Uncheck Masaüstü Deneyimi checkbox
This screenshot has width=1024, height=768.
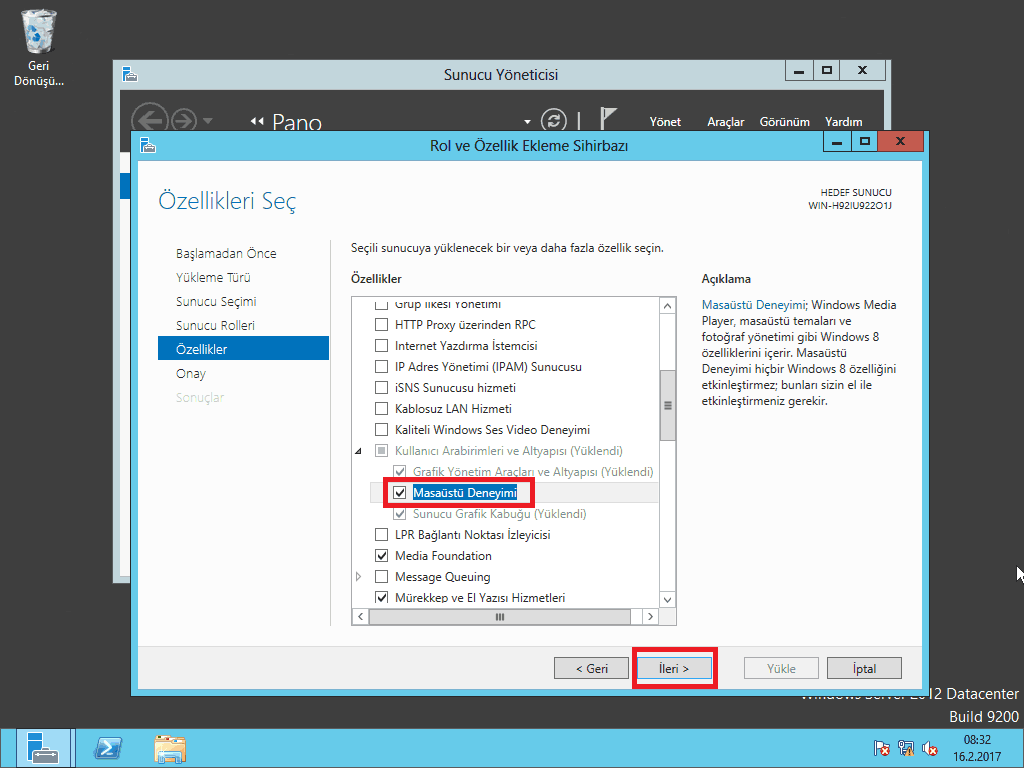[x=400, y=492]
